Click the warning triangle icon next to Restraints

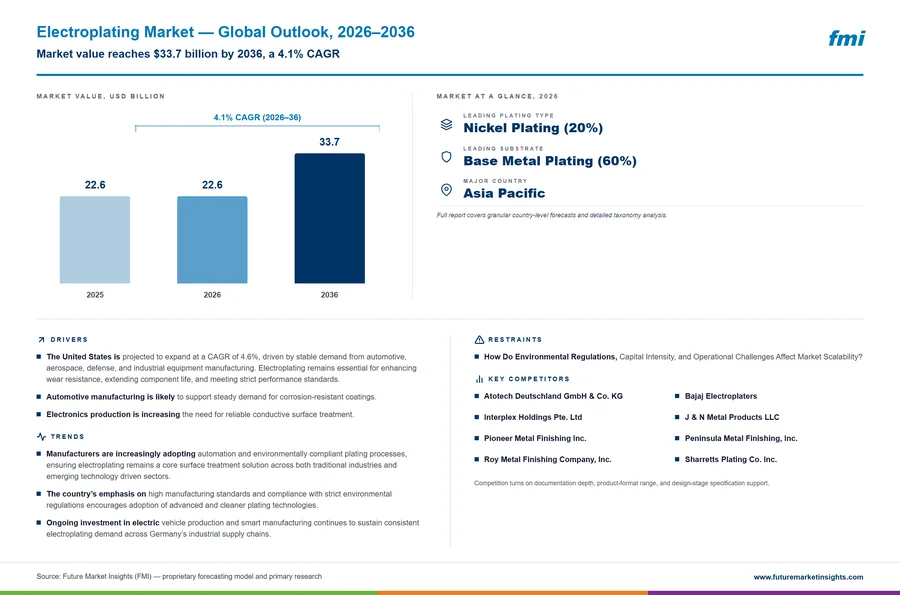479,340
